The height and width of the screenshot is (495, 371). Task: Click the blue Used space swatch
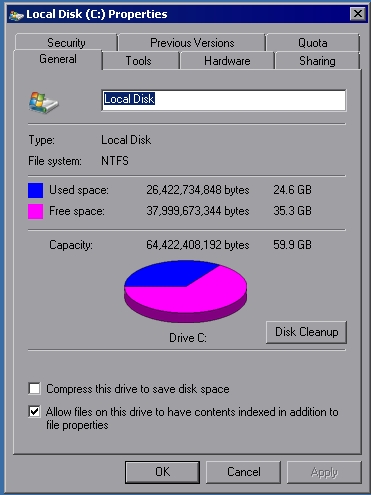pos(35,190)
